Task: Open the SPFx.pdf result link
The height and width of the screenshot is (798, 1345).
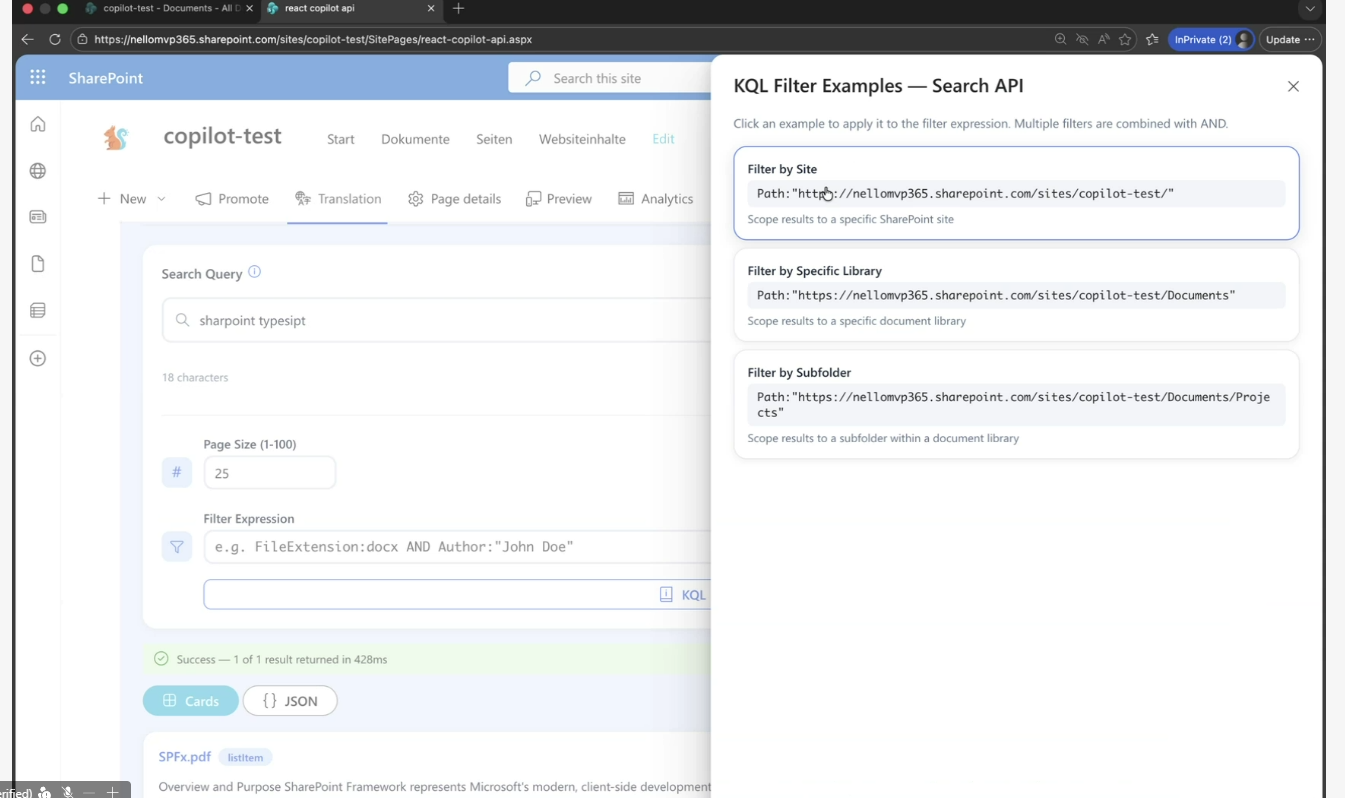Action: tap(184, 757)
